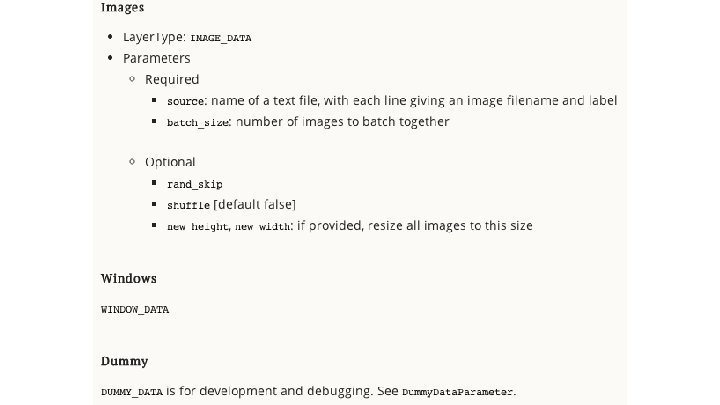Click the shuffle parameter name
Viewport: 720px width, 405px height.
pos(188,205)
